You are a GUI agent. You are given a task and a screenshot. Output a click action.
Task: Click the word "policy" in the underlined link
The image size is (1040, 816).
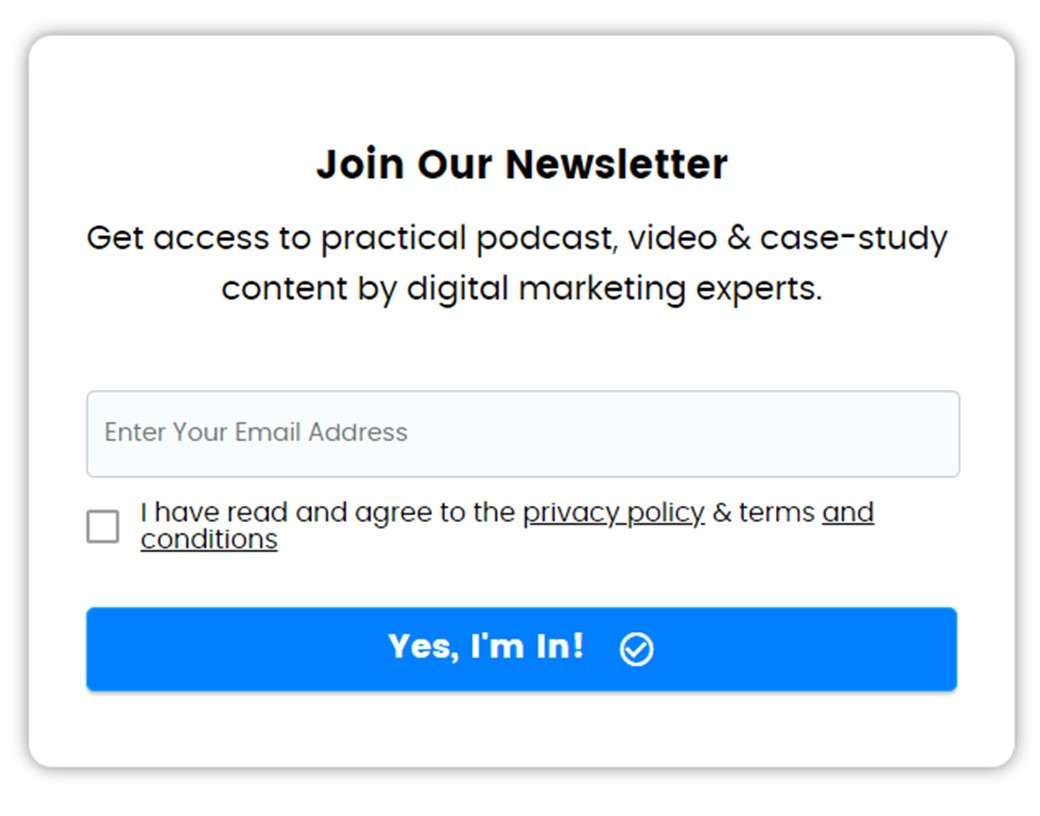[x=665, y=513]
